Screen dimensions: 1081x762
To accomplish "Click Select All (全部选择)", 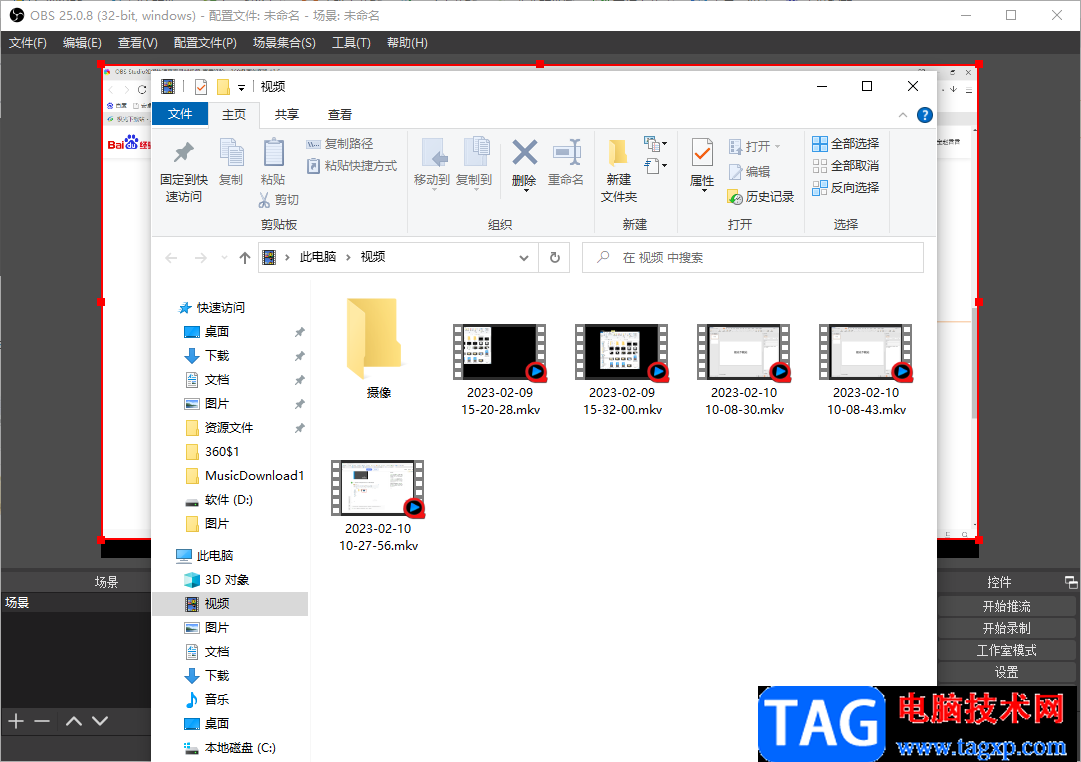I will 845,143.
